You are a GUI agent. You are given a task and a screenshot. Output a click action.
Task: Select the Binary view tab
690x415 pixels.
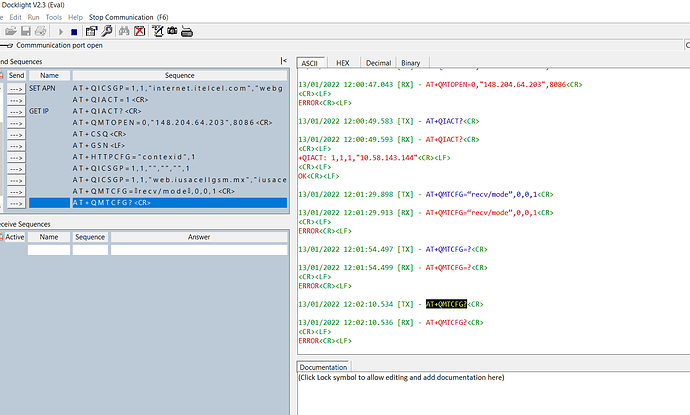(411, 62)
